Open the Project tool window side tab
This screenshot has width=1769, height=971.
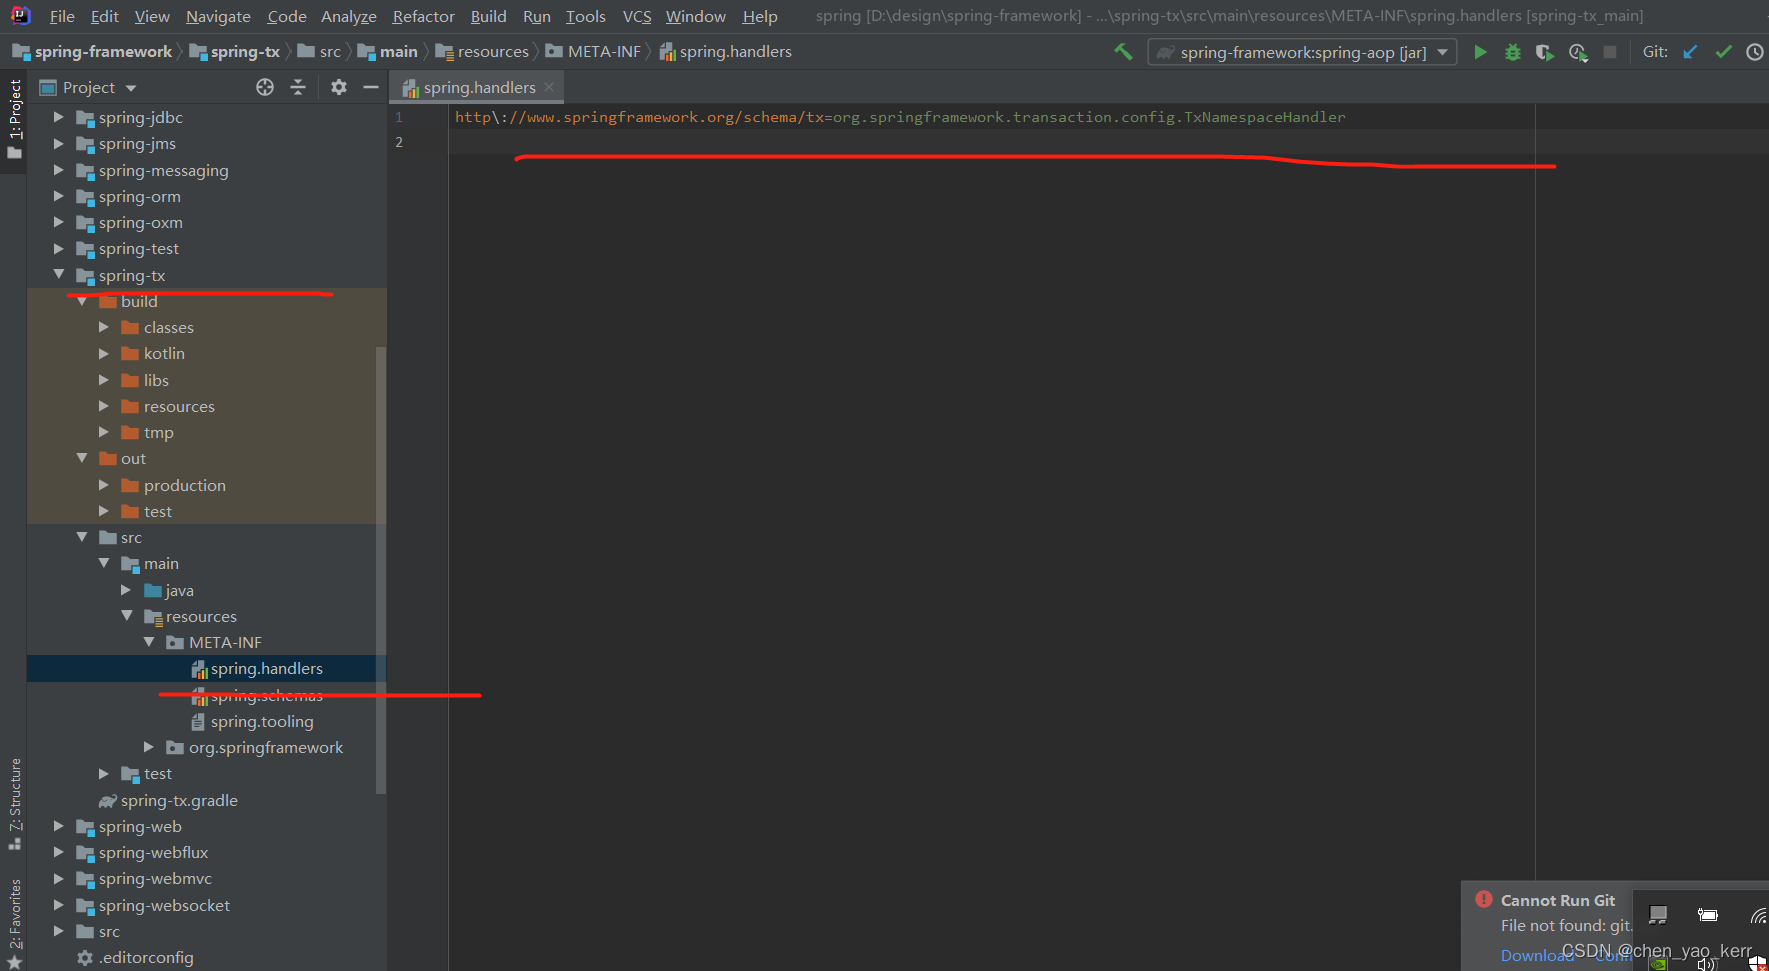[x=14, y=118]
